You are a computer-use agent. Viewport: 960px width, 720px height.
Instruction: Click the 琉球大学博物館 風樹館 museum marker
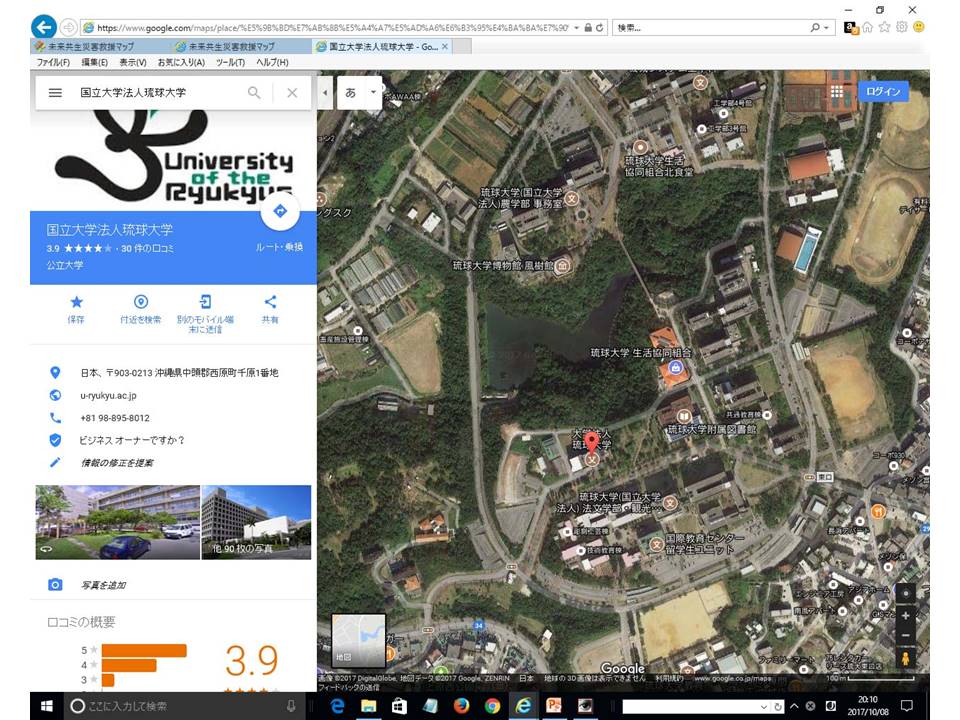563,266
